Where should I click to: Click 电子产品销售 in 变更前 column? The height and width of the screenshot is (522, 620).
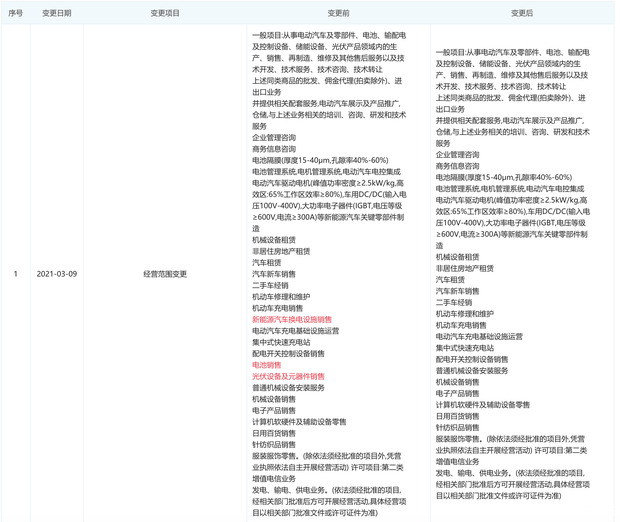[274, 411]
